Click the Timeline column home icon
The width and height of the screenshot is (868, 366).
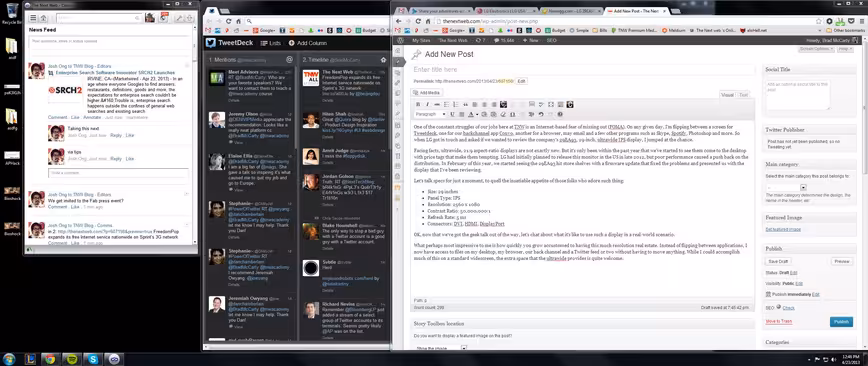[x=383, y=59]
